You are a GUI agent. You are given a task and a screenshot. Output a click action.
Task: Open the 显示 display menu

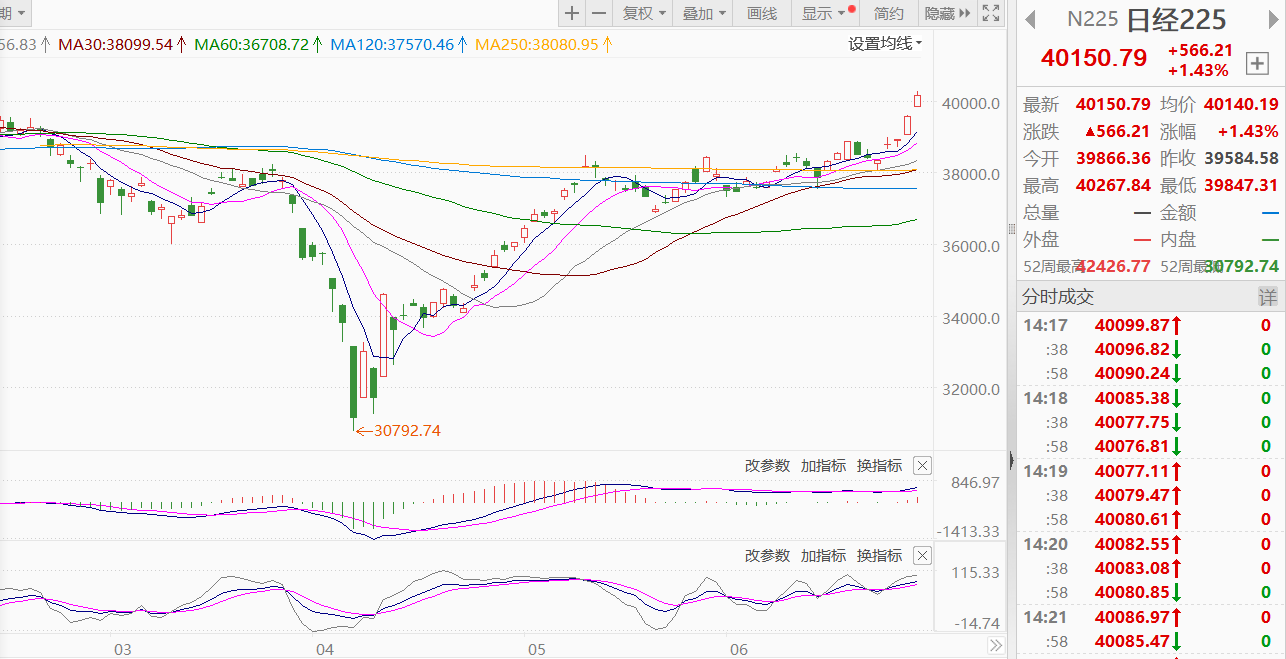pos(823,13)
